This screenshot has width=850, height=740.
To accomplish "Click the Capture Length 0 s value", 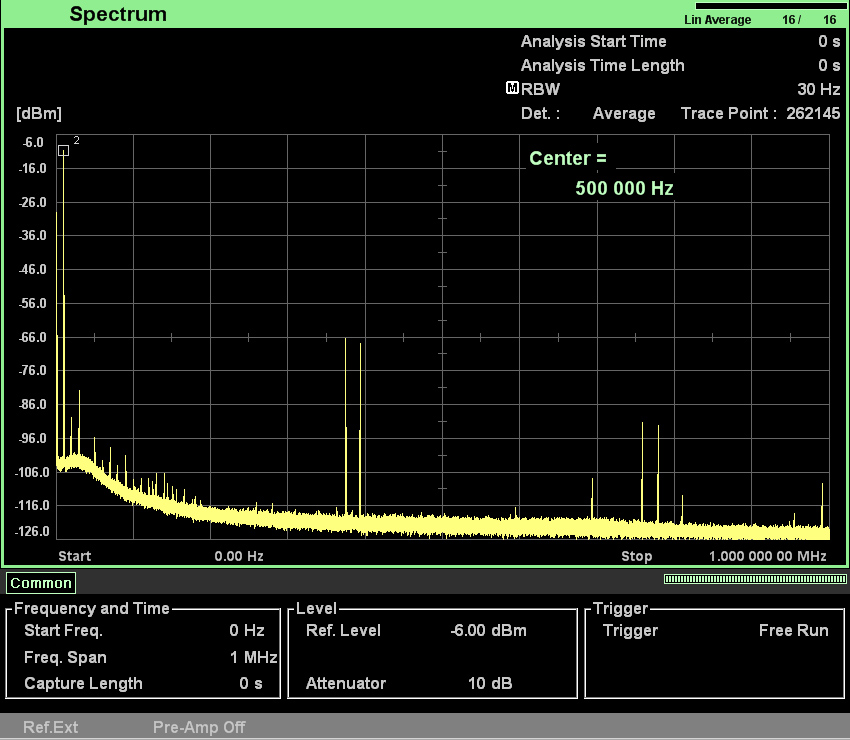I will [x=251, y=683].
